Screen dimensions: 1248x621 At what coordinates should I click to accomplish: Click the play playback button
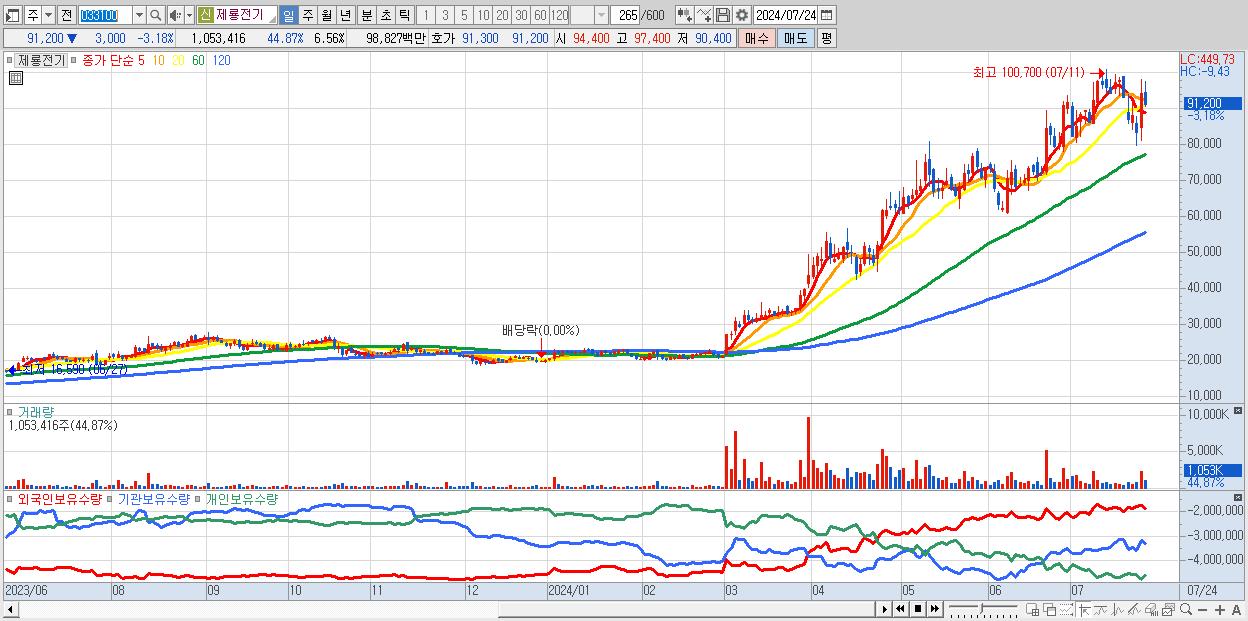pyautogui.click(x=884, y=609)
